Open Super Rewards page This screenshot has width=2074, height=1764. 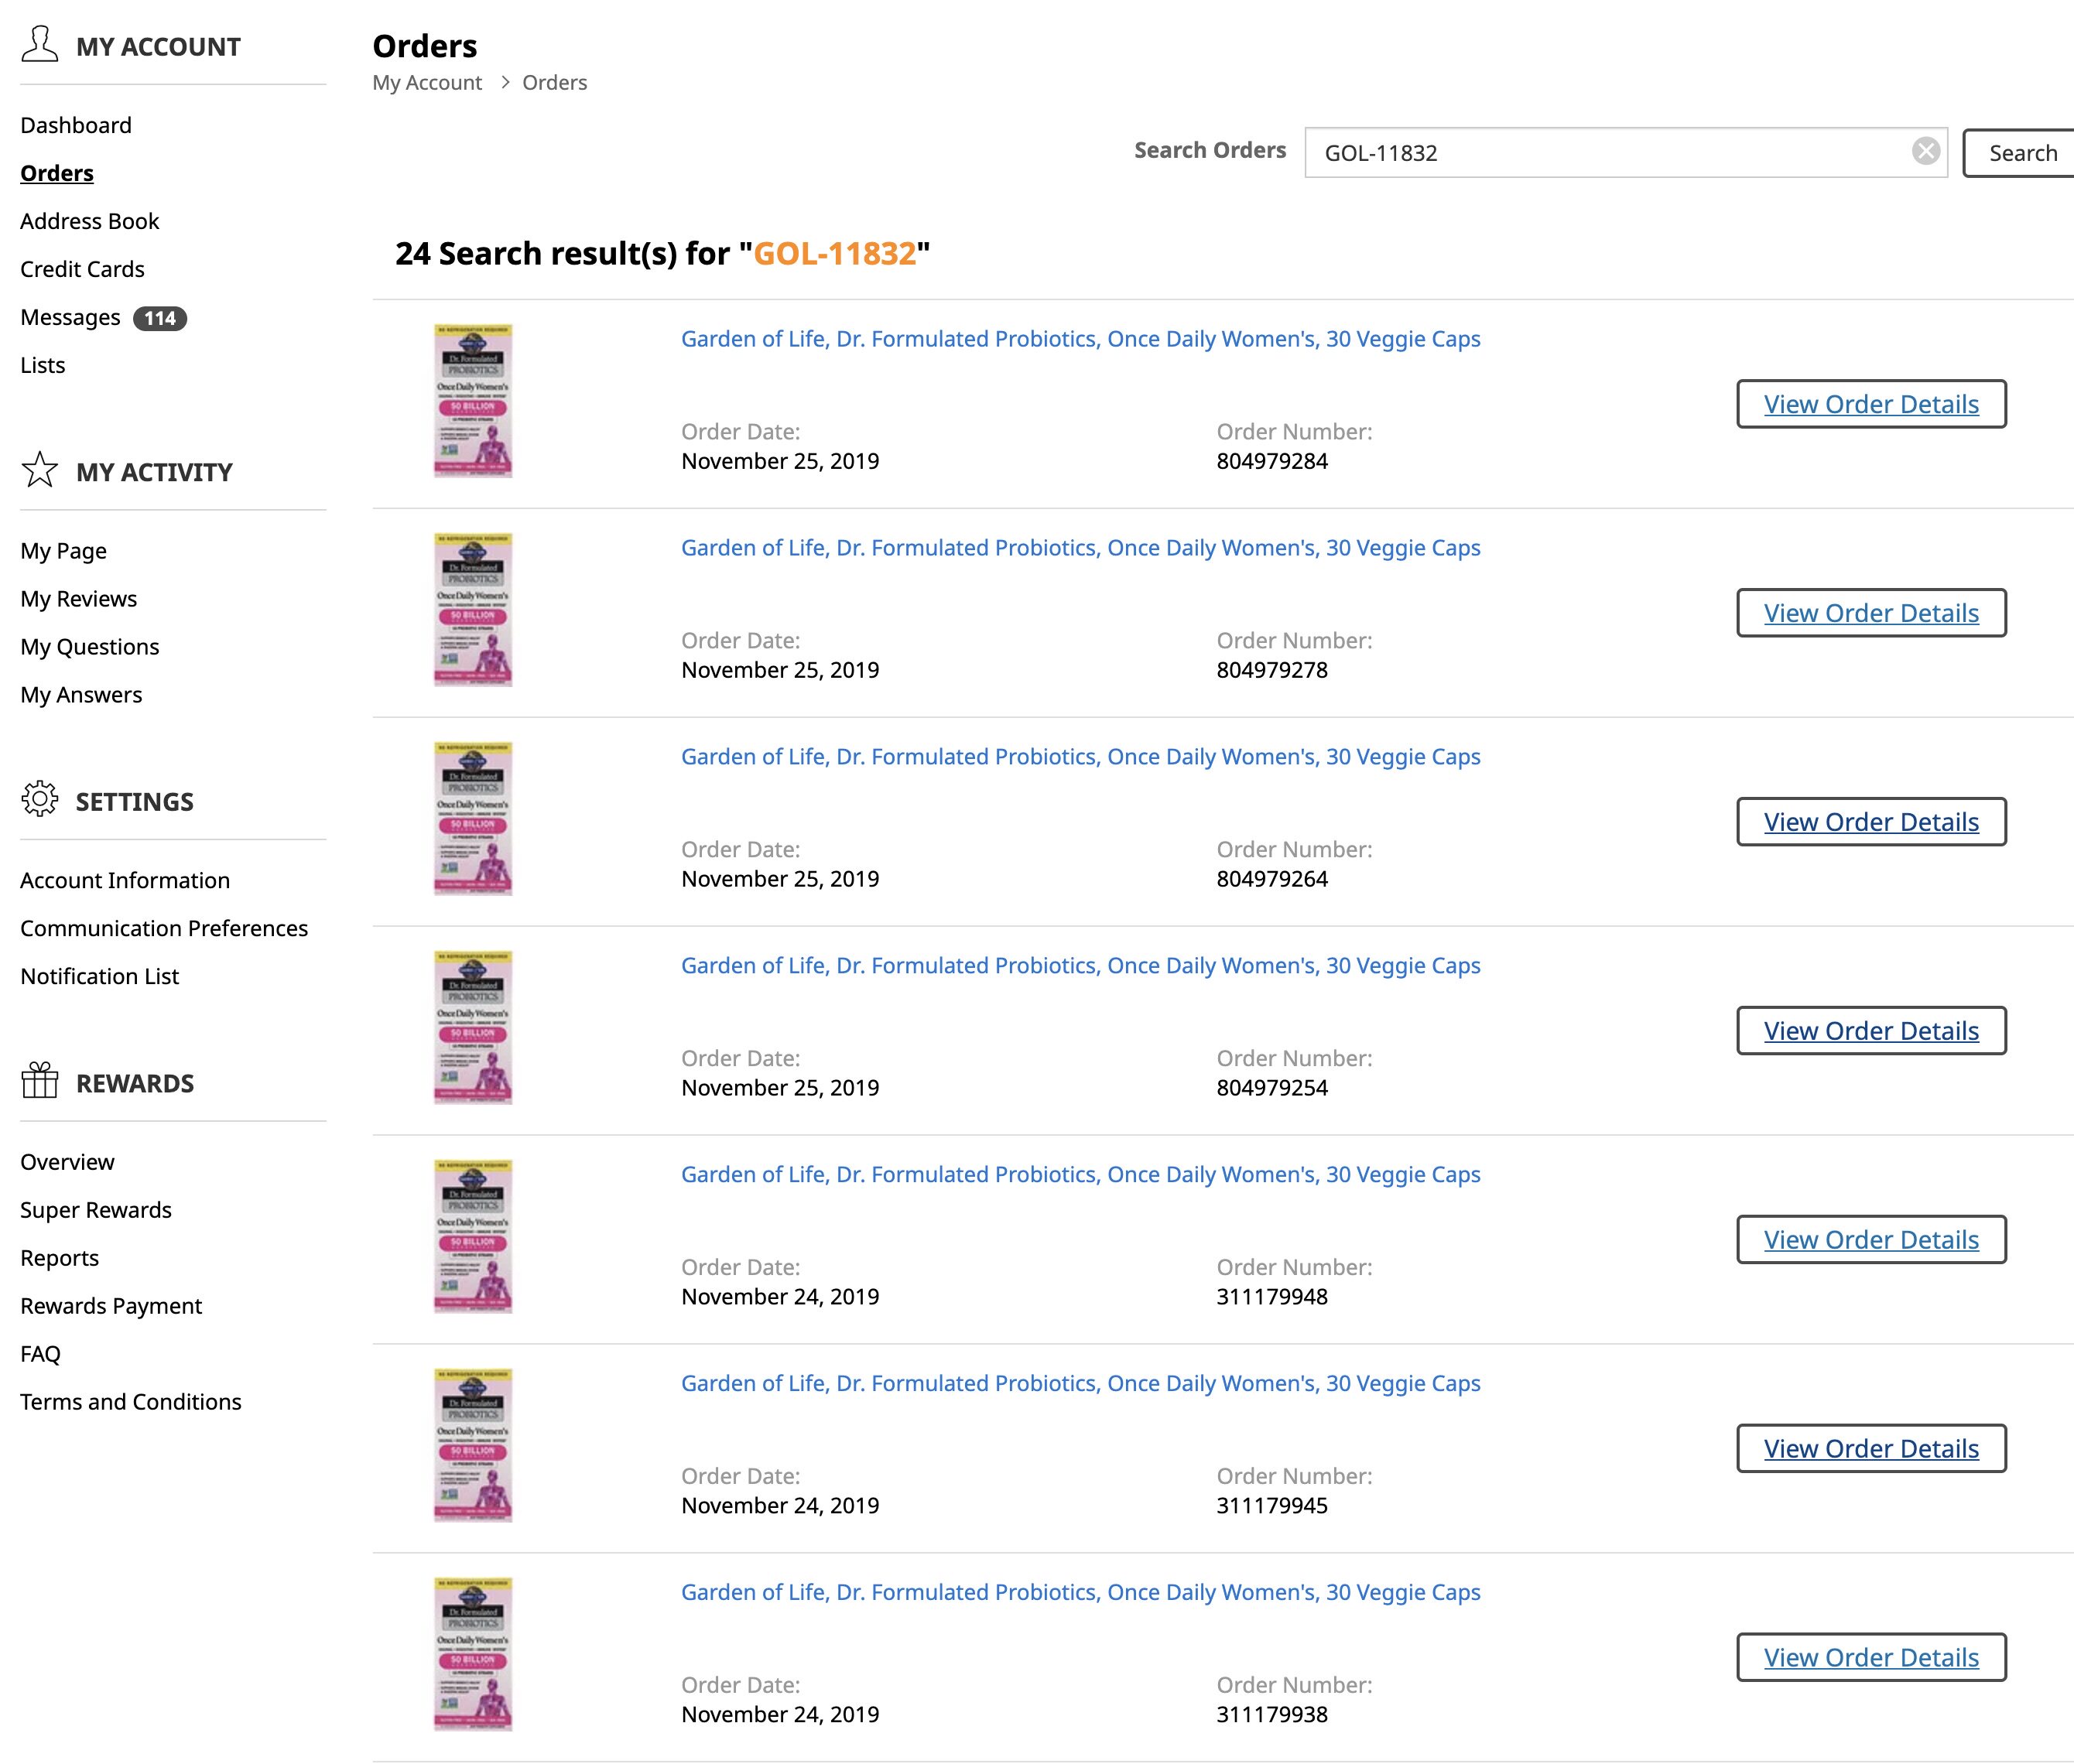tap(96, 1210)
